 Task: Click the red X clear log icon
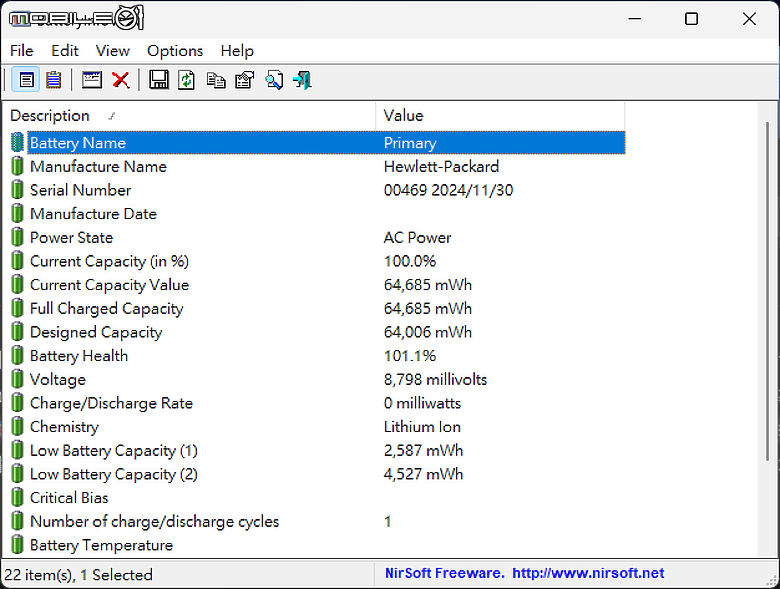pos(120,80)
